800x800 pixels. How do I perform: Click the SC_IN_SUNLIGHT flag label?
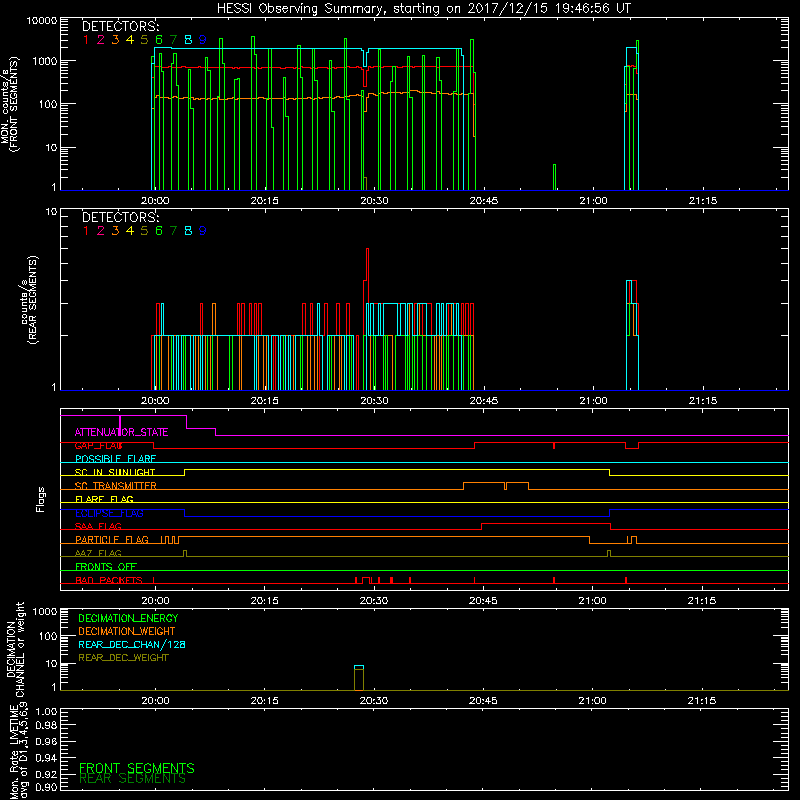pyautogui.click(x=115, y=472)
